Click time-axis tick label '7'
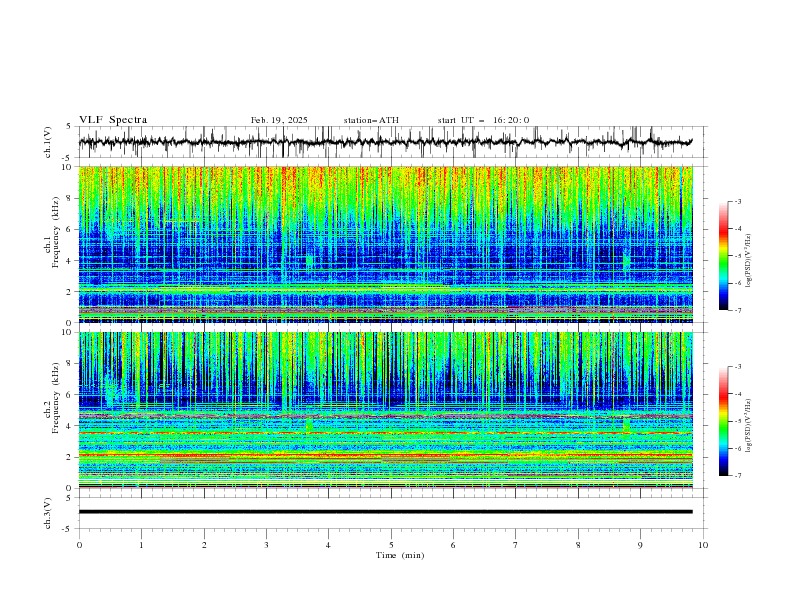Image resolution: width=792 pixels, height=612 pixels. (x=516, y=545)
